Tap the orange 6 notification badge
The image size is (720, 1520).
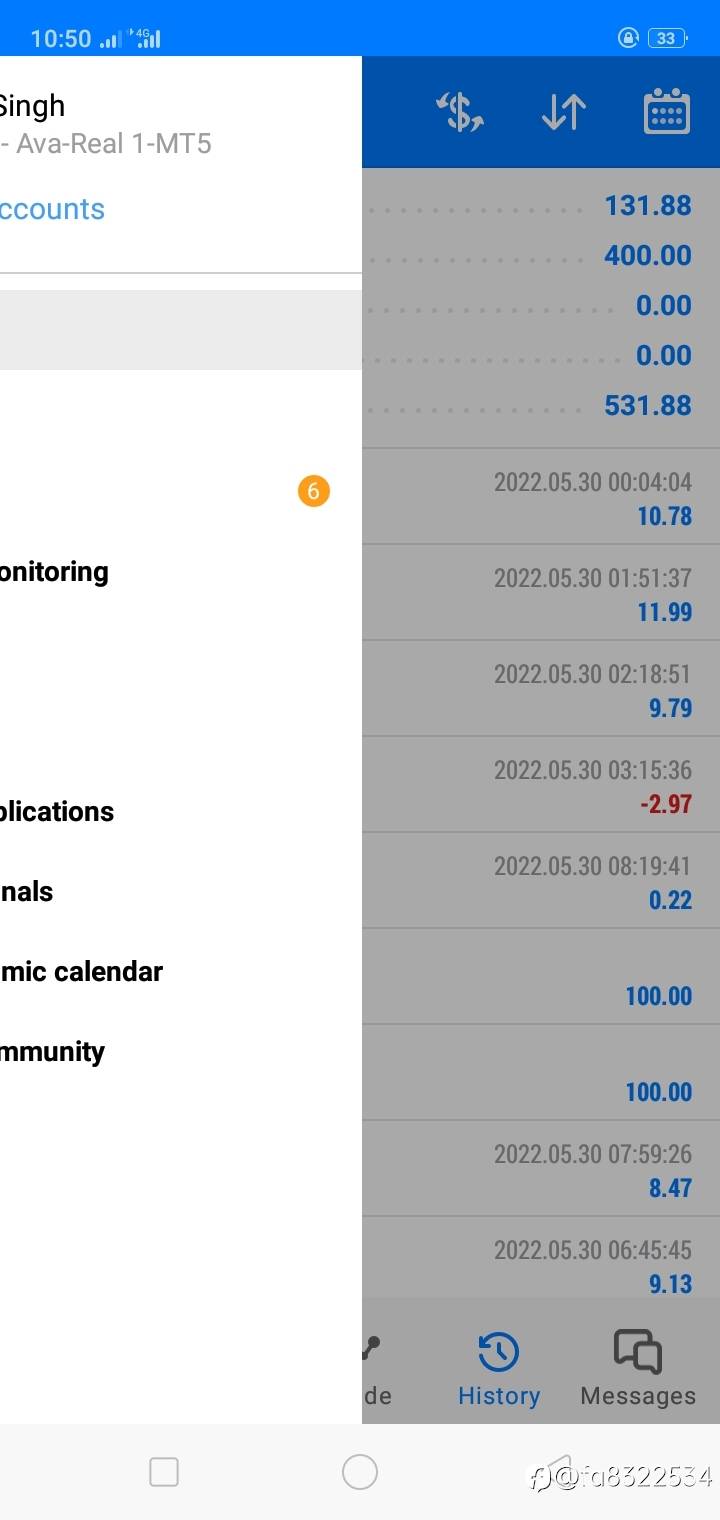[x=313, y=491]
